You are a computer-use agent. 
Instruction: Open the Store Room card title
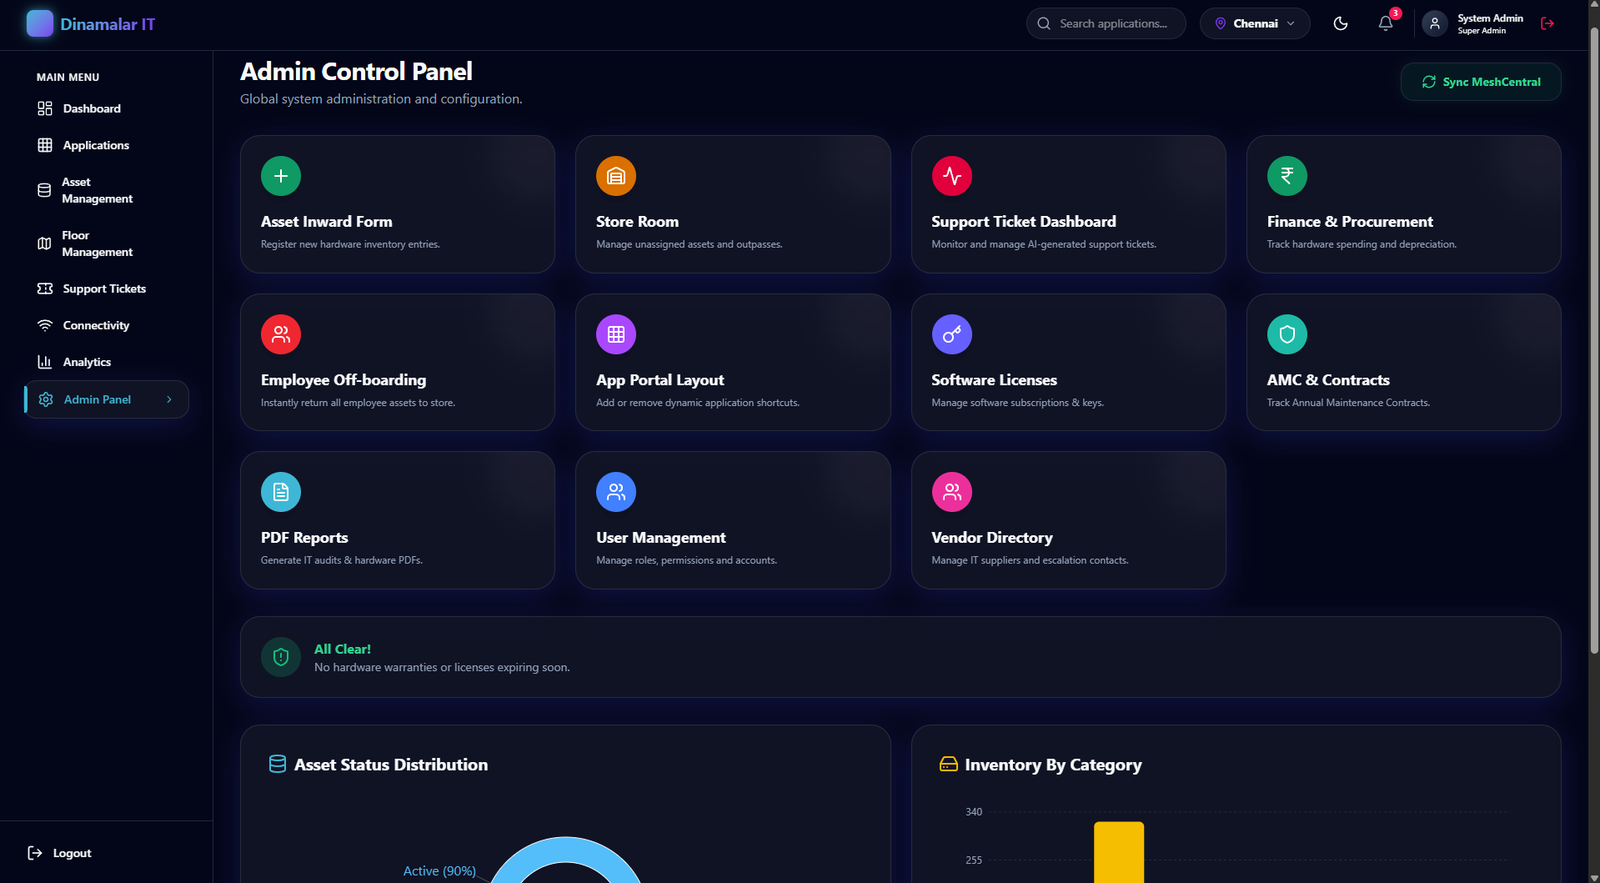tap(637, 222)
